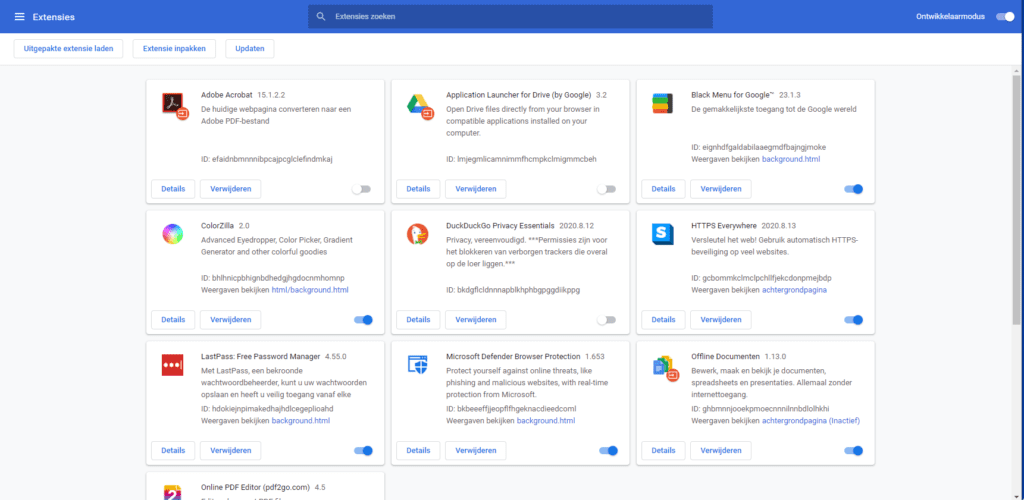Open Details for Application Launcher for Drive

[418, 189]
